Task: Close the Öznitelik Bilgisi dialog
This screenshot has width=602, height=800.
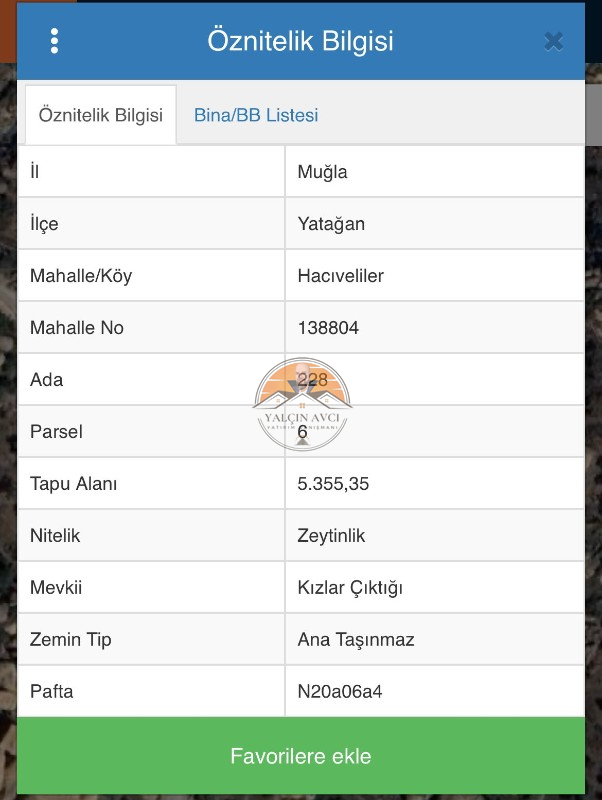Action: click(x=554, y=42)
